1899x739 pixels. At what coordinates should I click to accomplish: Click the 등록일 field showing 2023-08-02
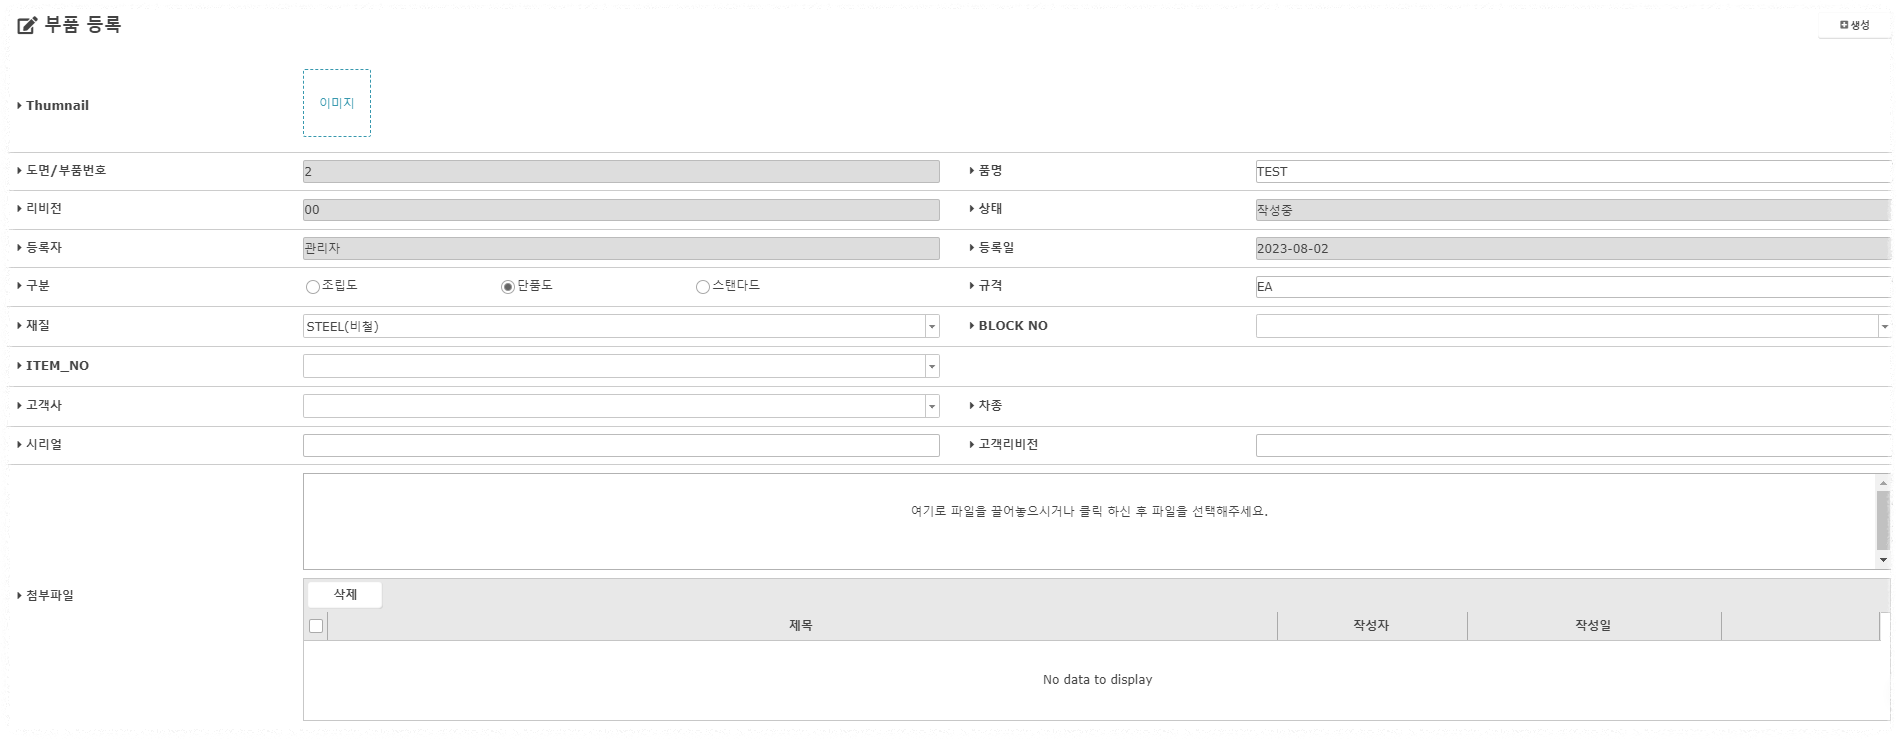tap(1573, 248)
